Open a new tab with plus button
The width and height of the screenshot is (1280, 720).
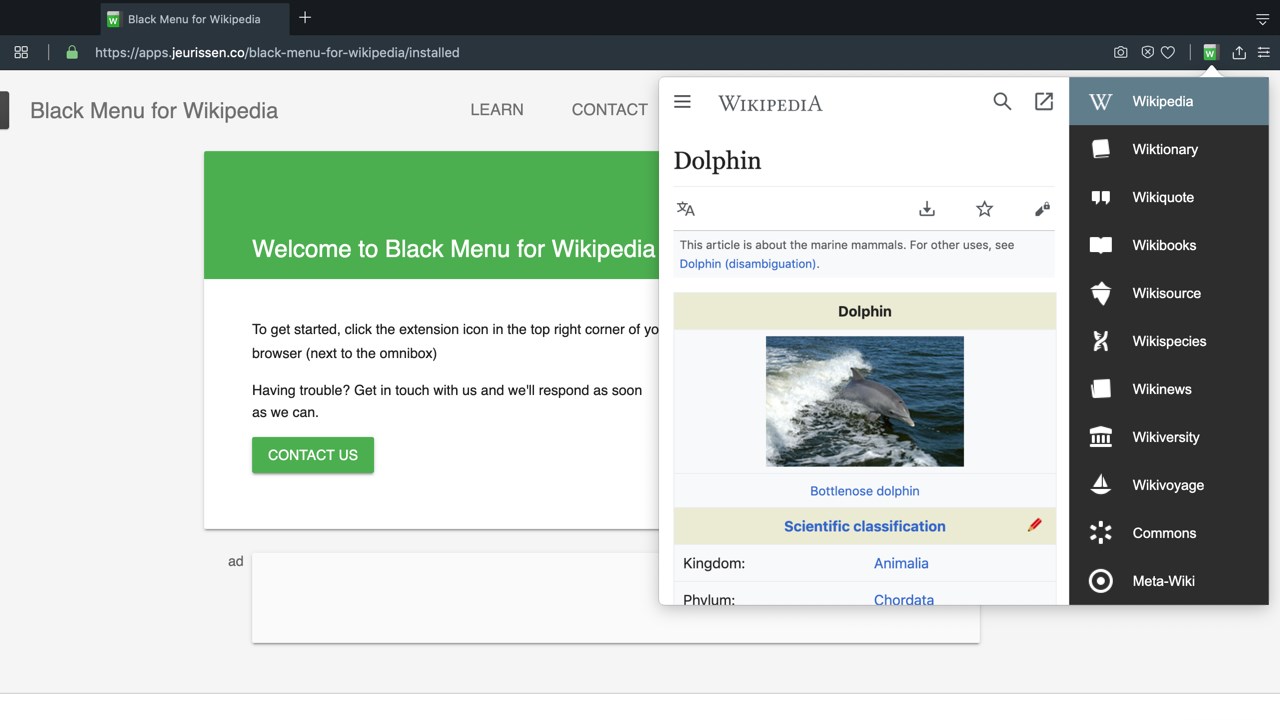pyautogui.click(x=305, y=18)
